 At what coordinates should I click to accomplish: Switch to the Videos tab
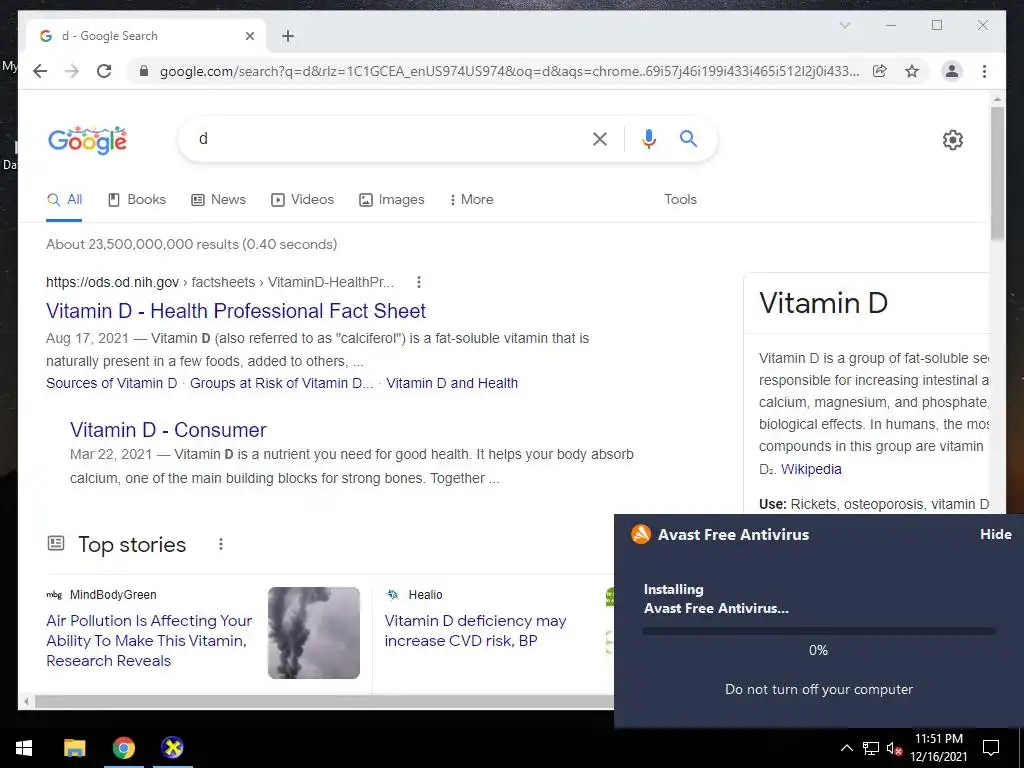tap(302, 200)
